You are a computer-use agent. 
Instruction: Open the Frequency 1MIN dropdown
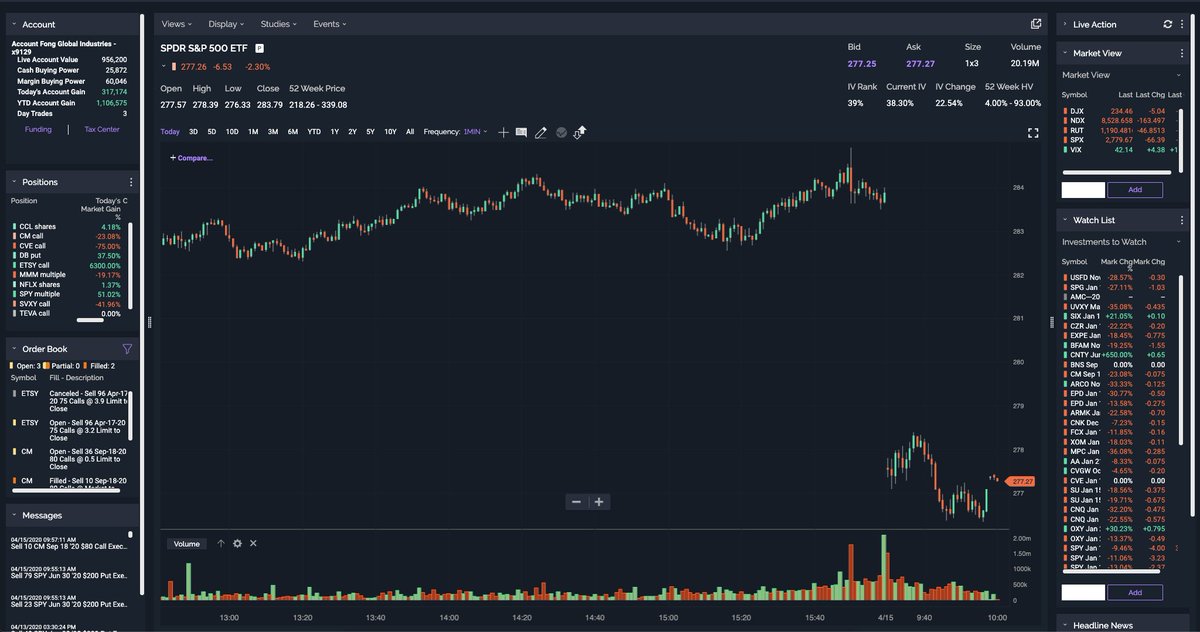coord(474,132)
